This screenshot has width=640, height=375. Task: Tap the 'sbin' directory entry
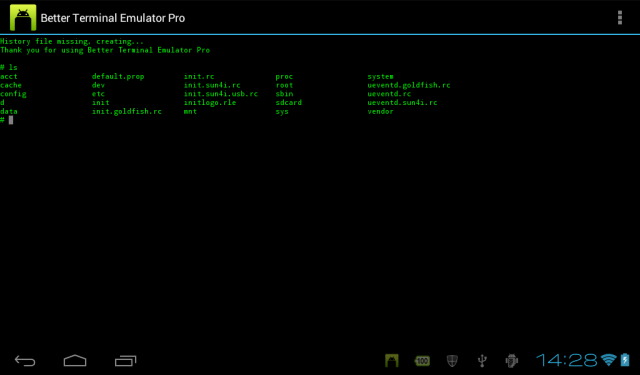pyautogui.click(x=284, y=94)
